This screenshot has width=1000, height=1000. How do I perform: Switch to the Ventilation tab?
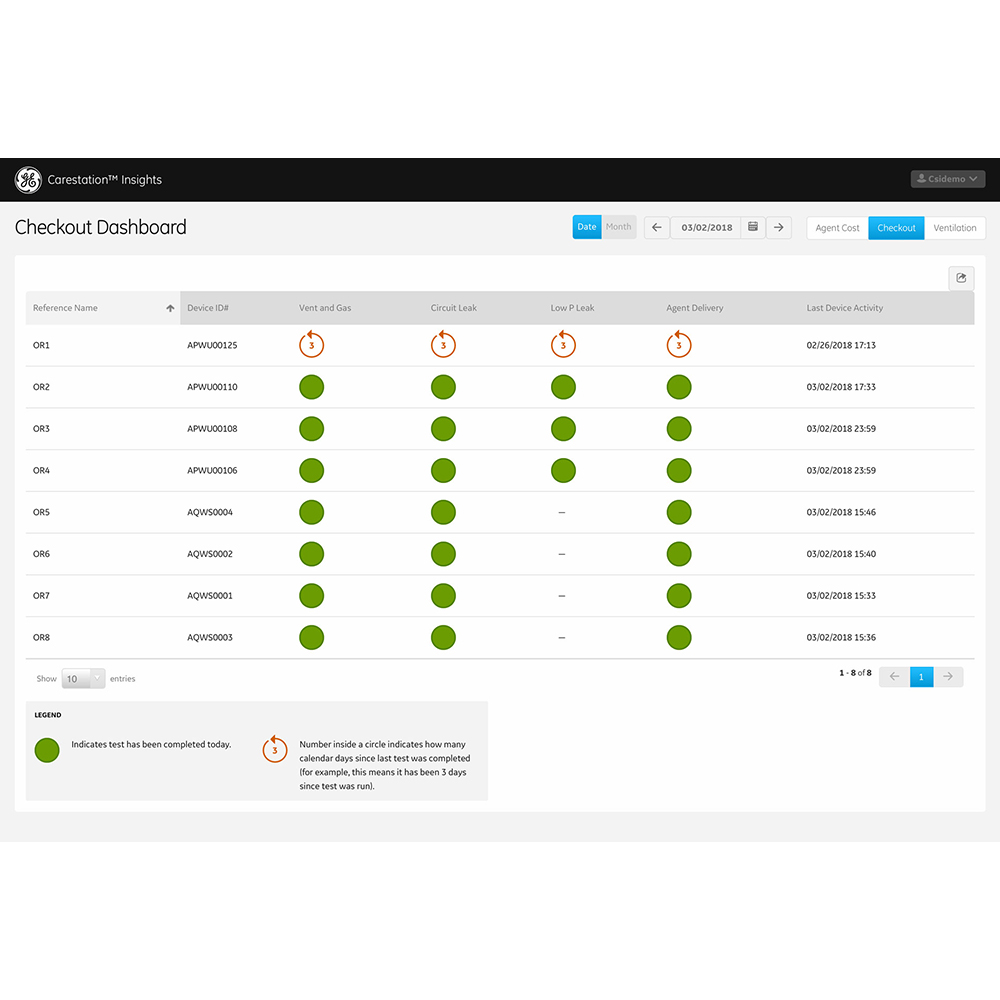954,228
